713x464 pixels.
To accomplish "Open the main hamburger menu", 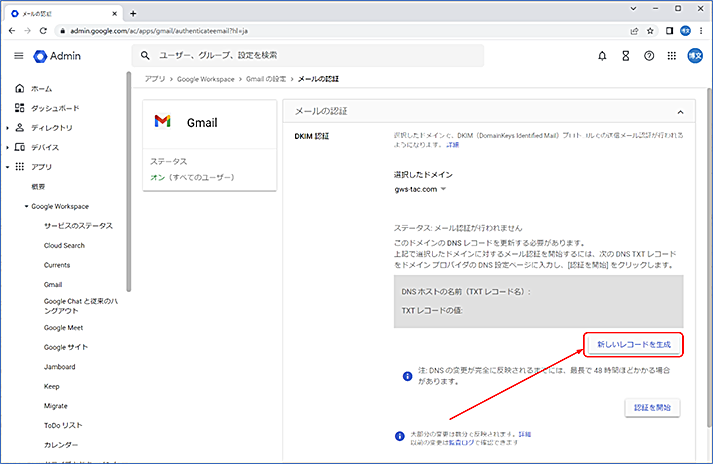I will point(19,56).
